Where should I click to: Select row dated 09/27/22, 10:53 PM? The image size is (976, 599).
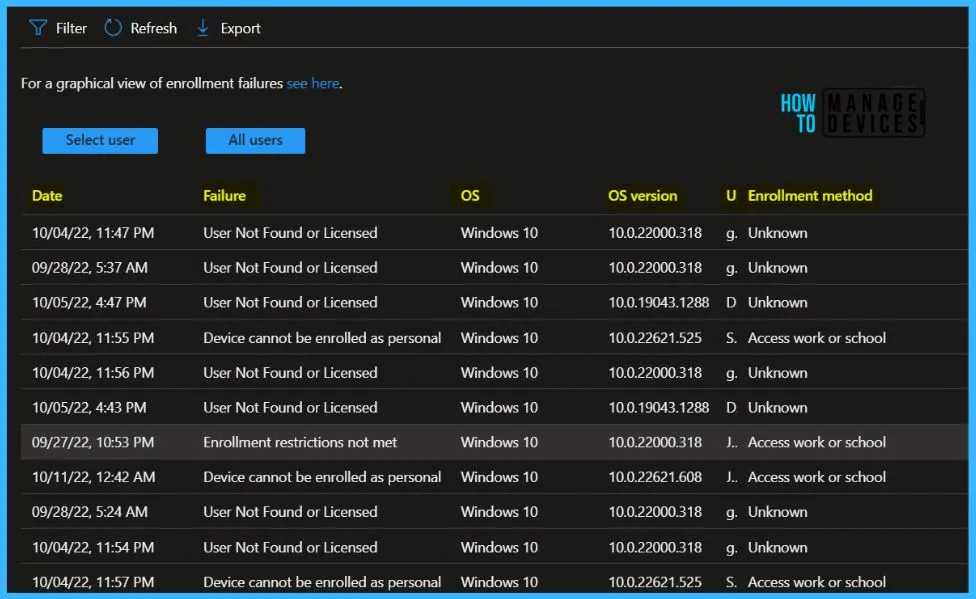494,442
